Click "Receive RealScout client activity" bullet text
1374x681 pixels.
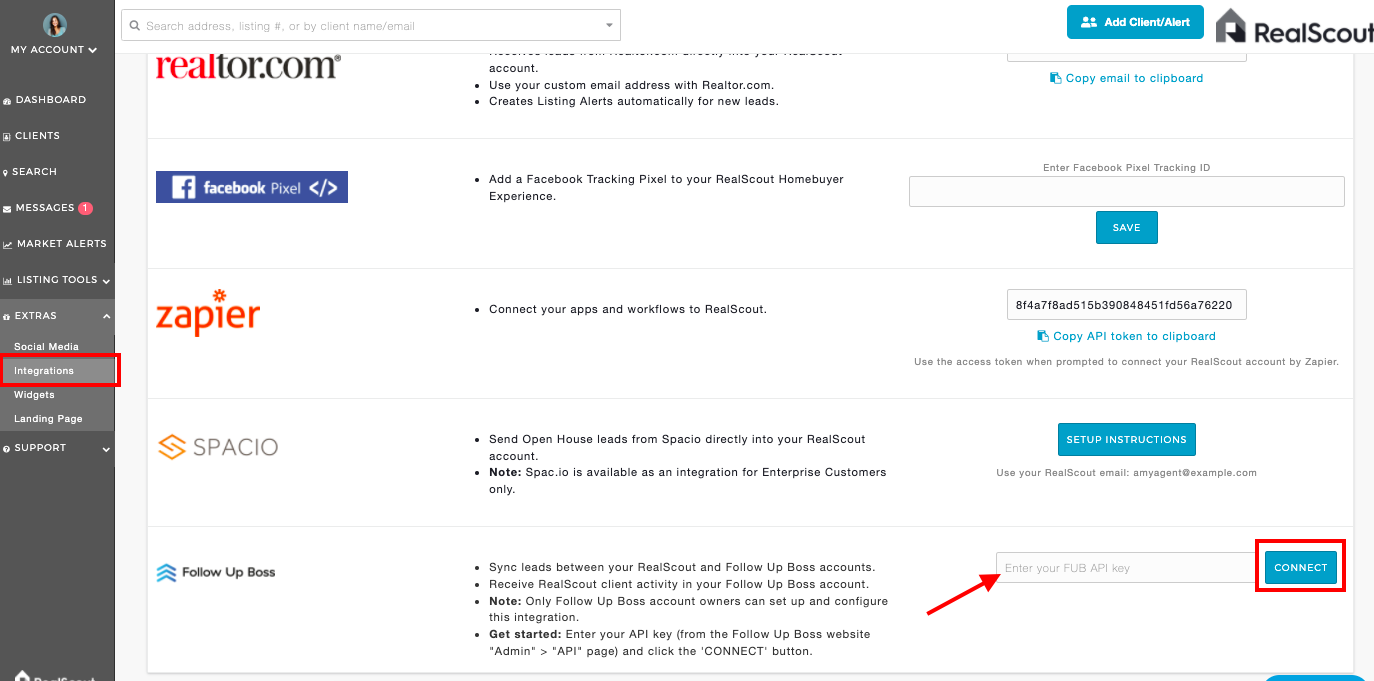click(679, 584)
